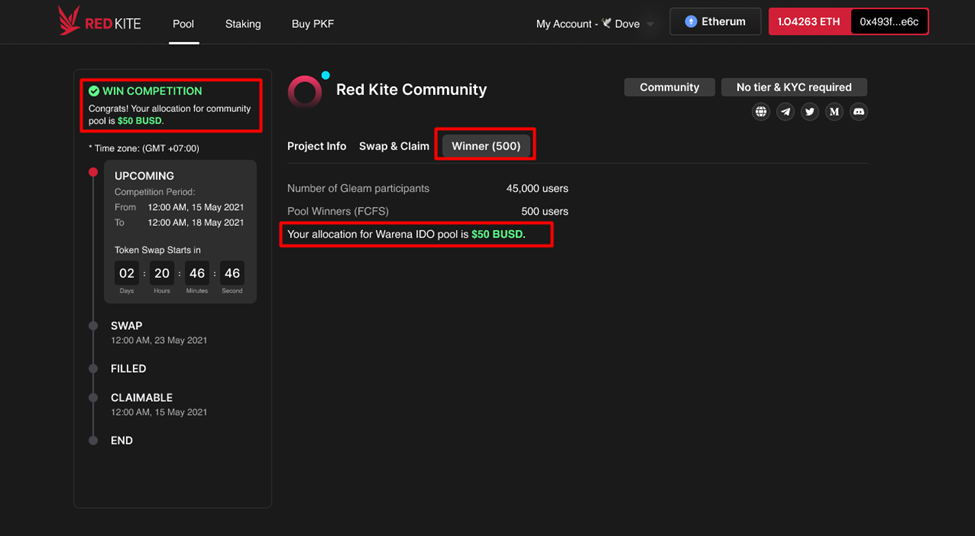
Task: Open the Medium social icon
Action: (x=834, y=112)
